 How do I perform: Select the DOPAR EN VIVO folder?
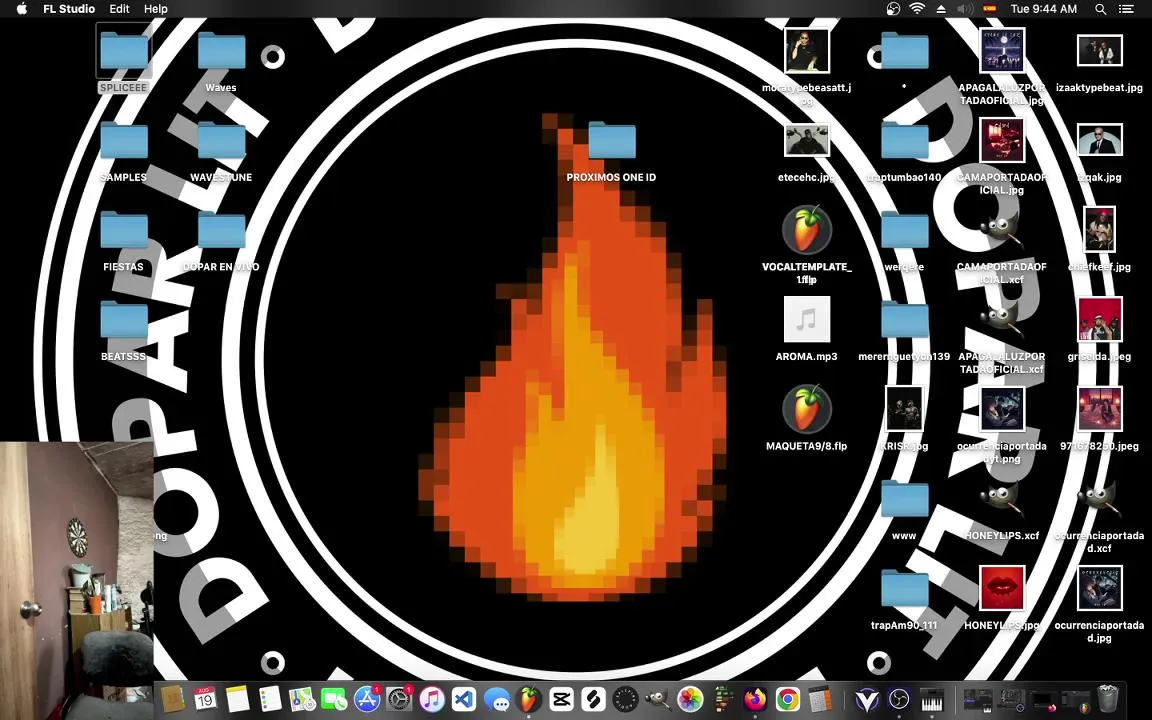pyautogui.click(x=221, y=230)
